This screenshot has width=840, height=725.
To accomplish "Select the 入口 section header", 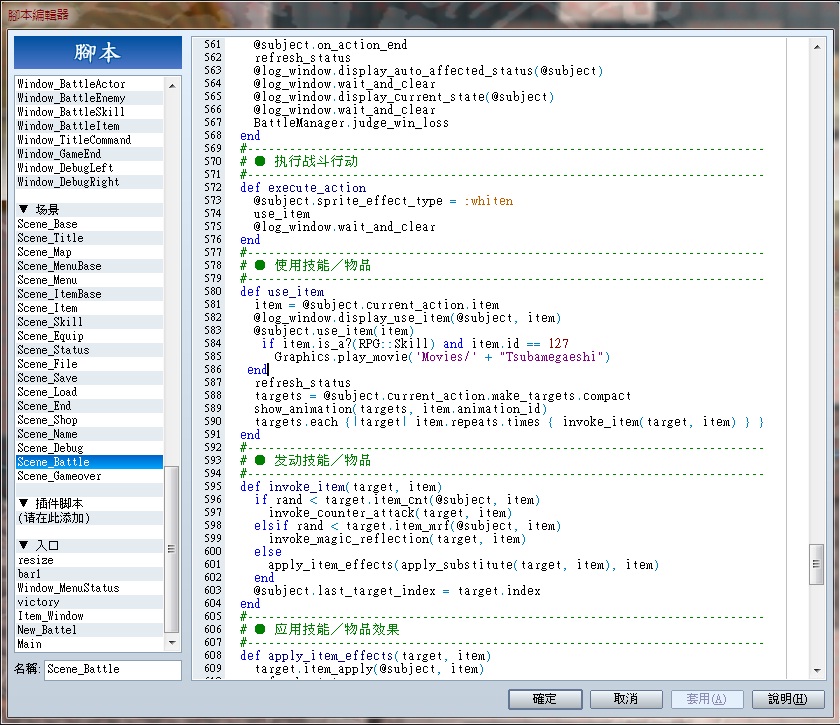I will (89, 545).
